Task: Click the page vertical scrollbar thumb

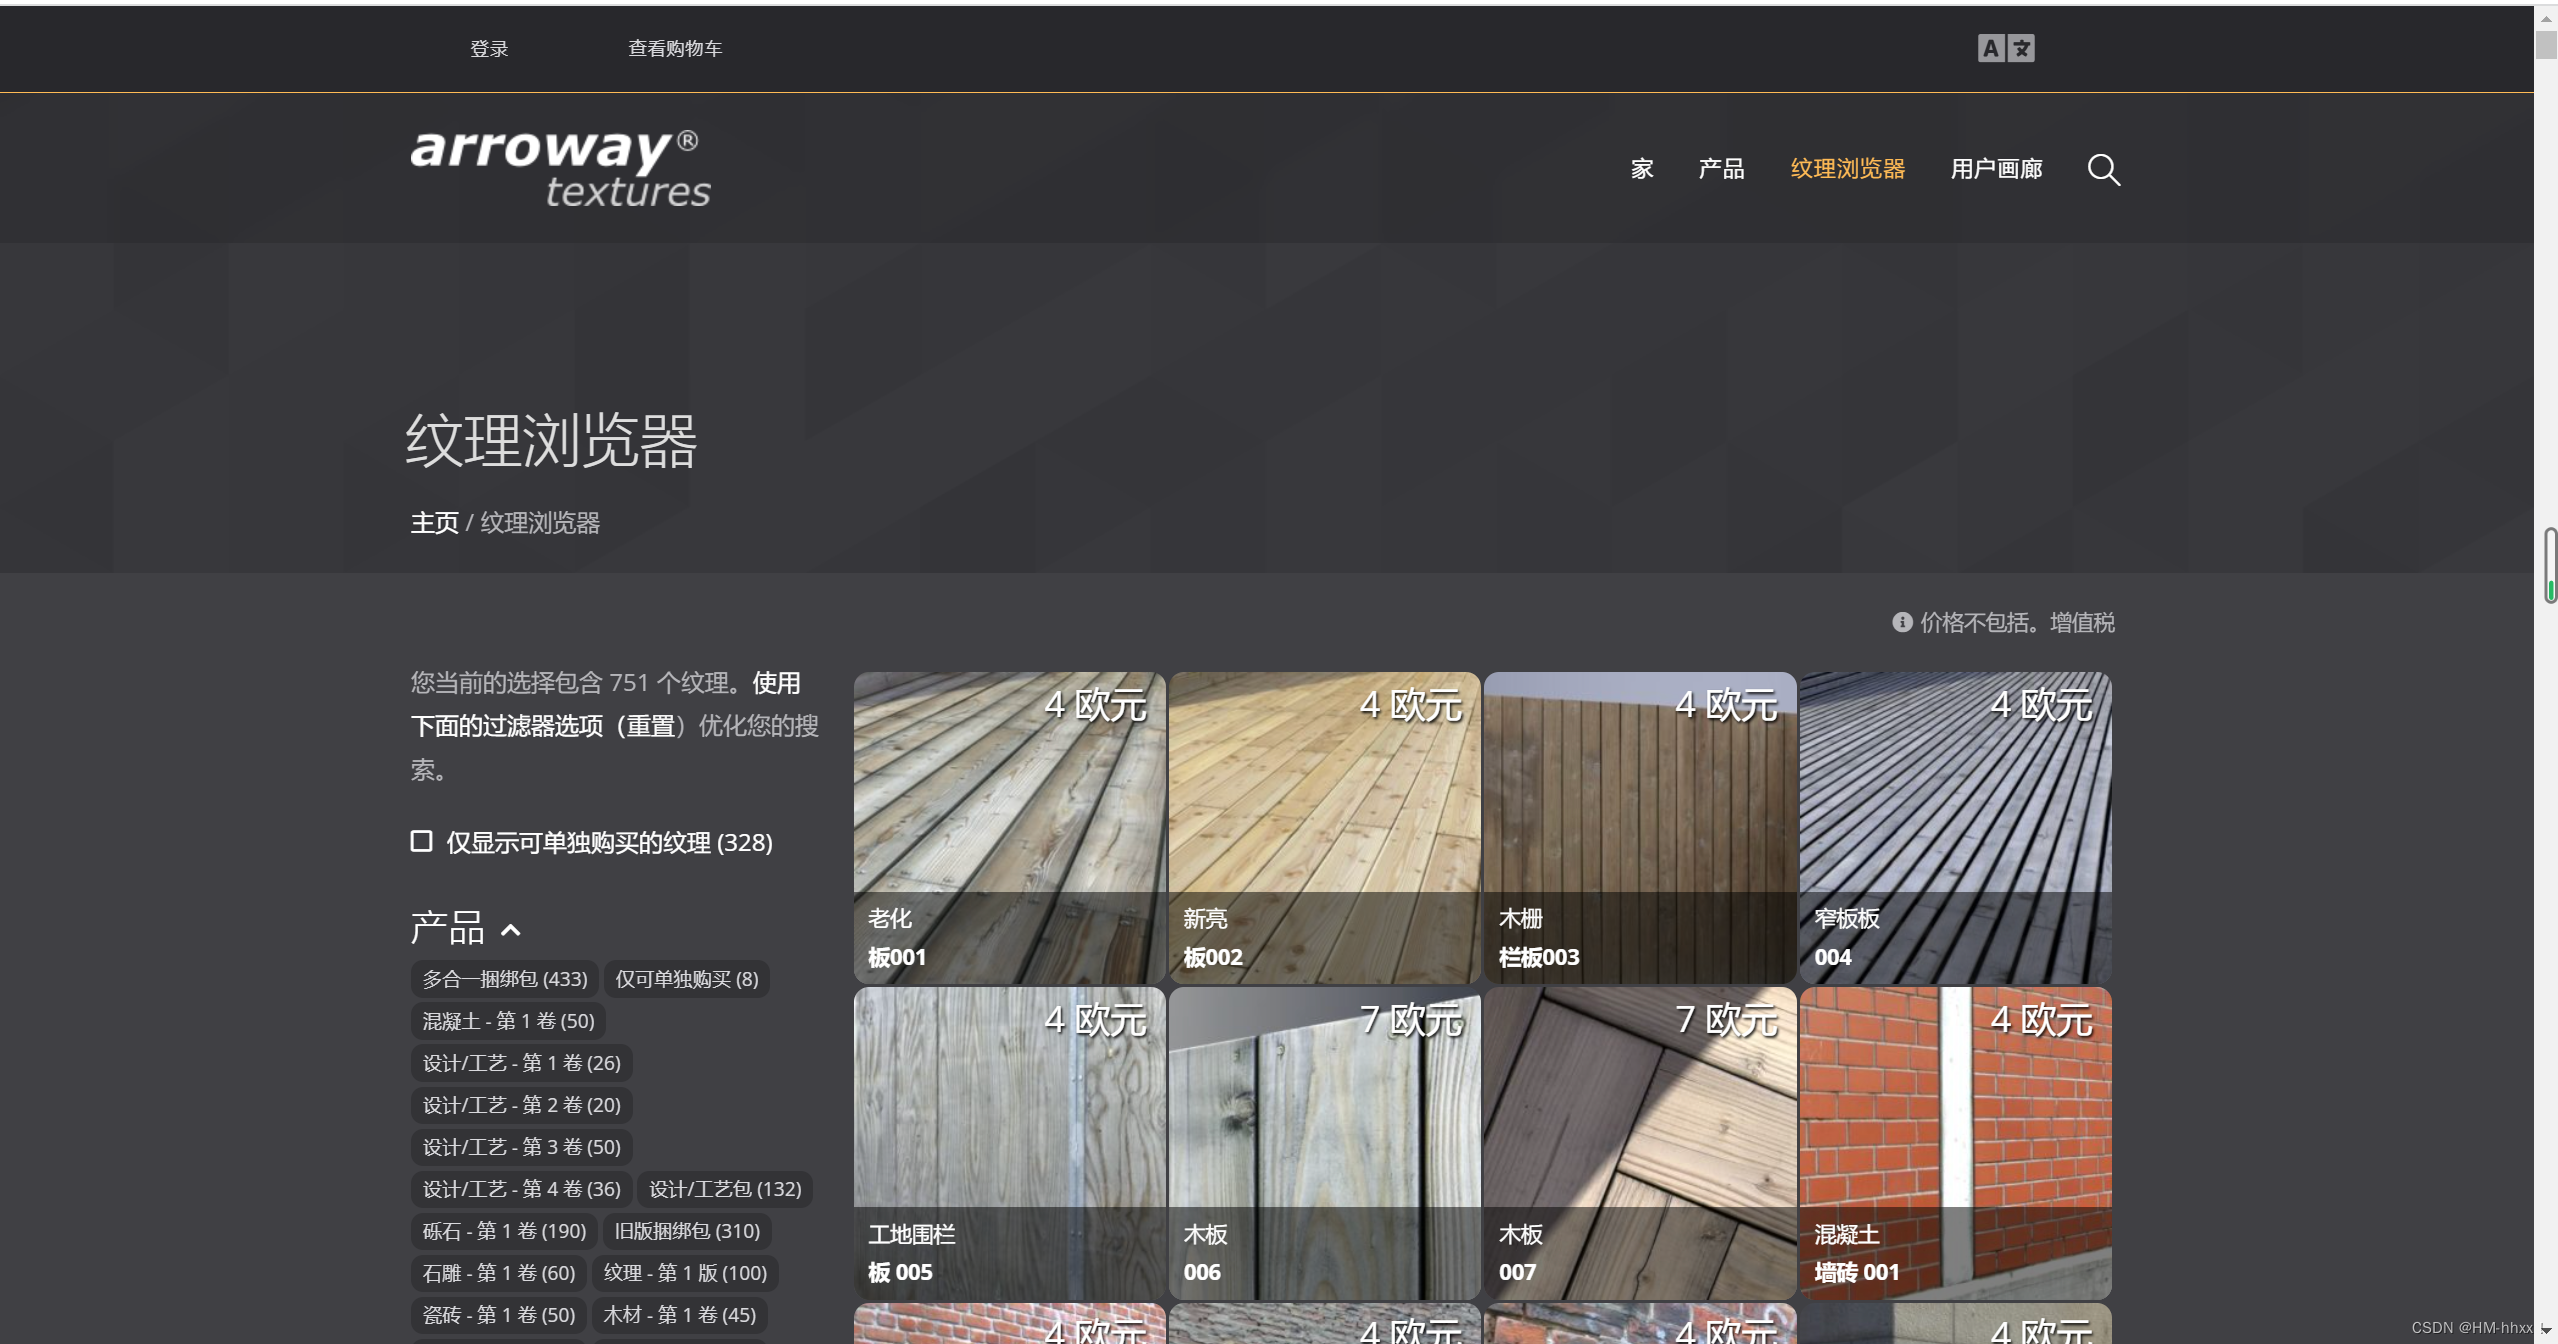Action: pos(2546,44)
